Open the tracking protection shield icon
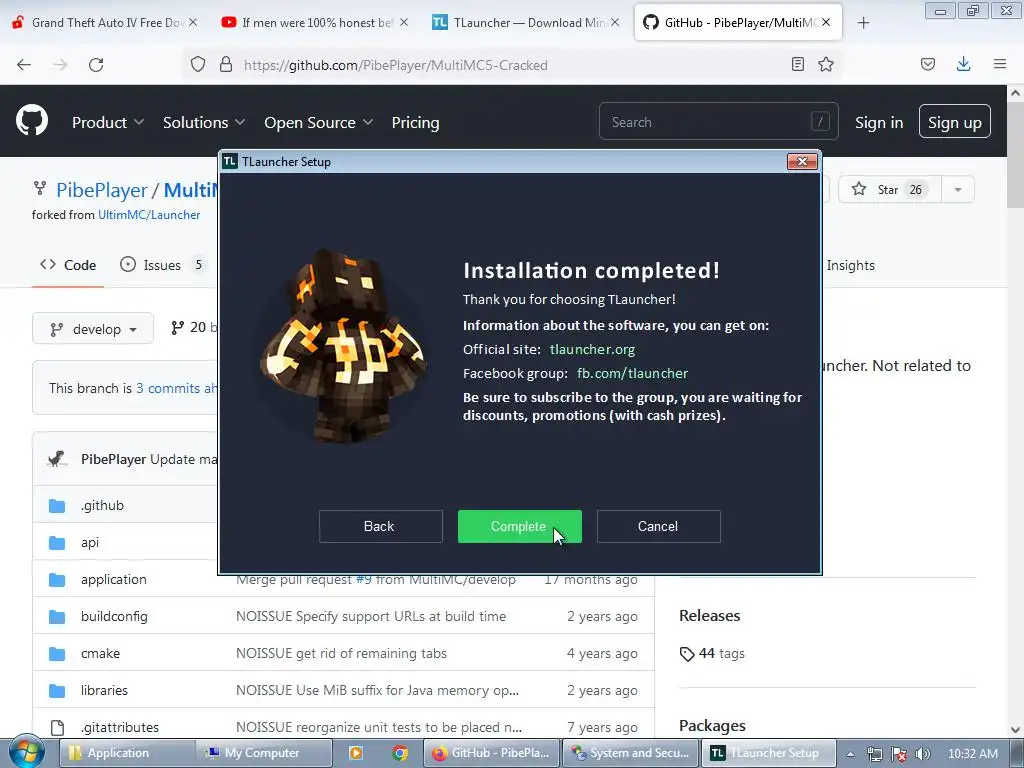Image resolution: width=1024 pixels, height=768 pixels. coord(198,65)
